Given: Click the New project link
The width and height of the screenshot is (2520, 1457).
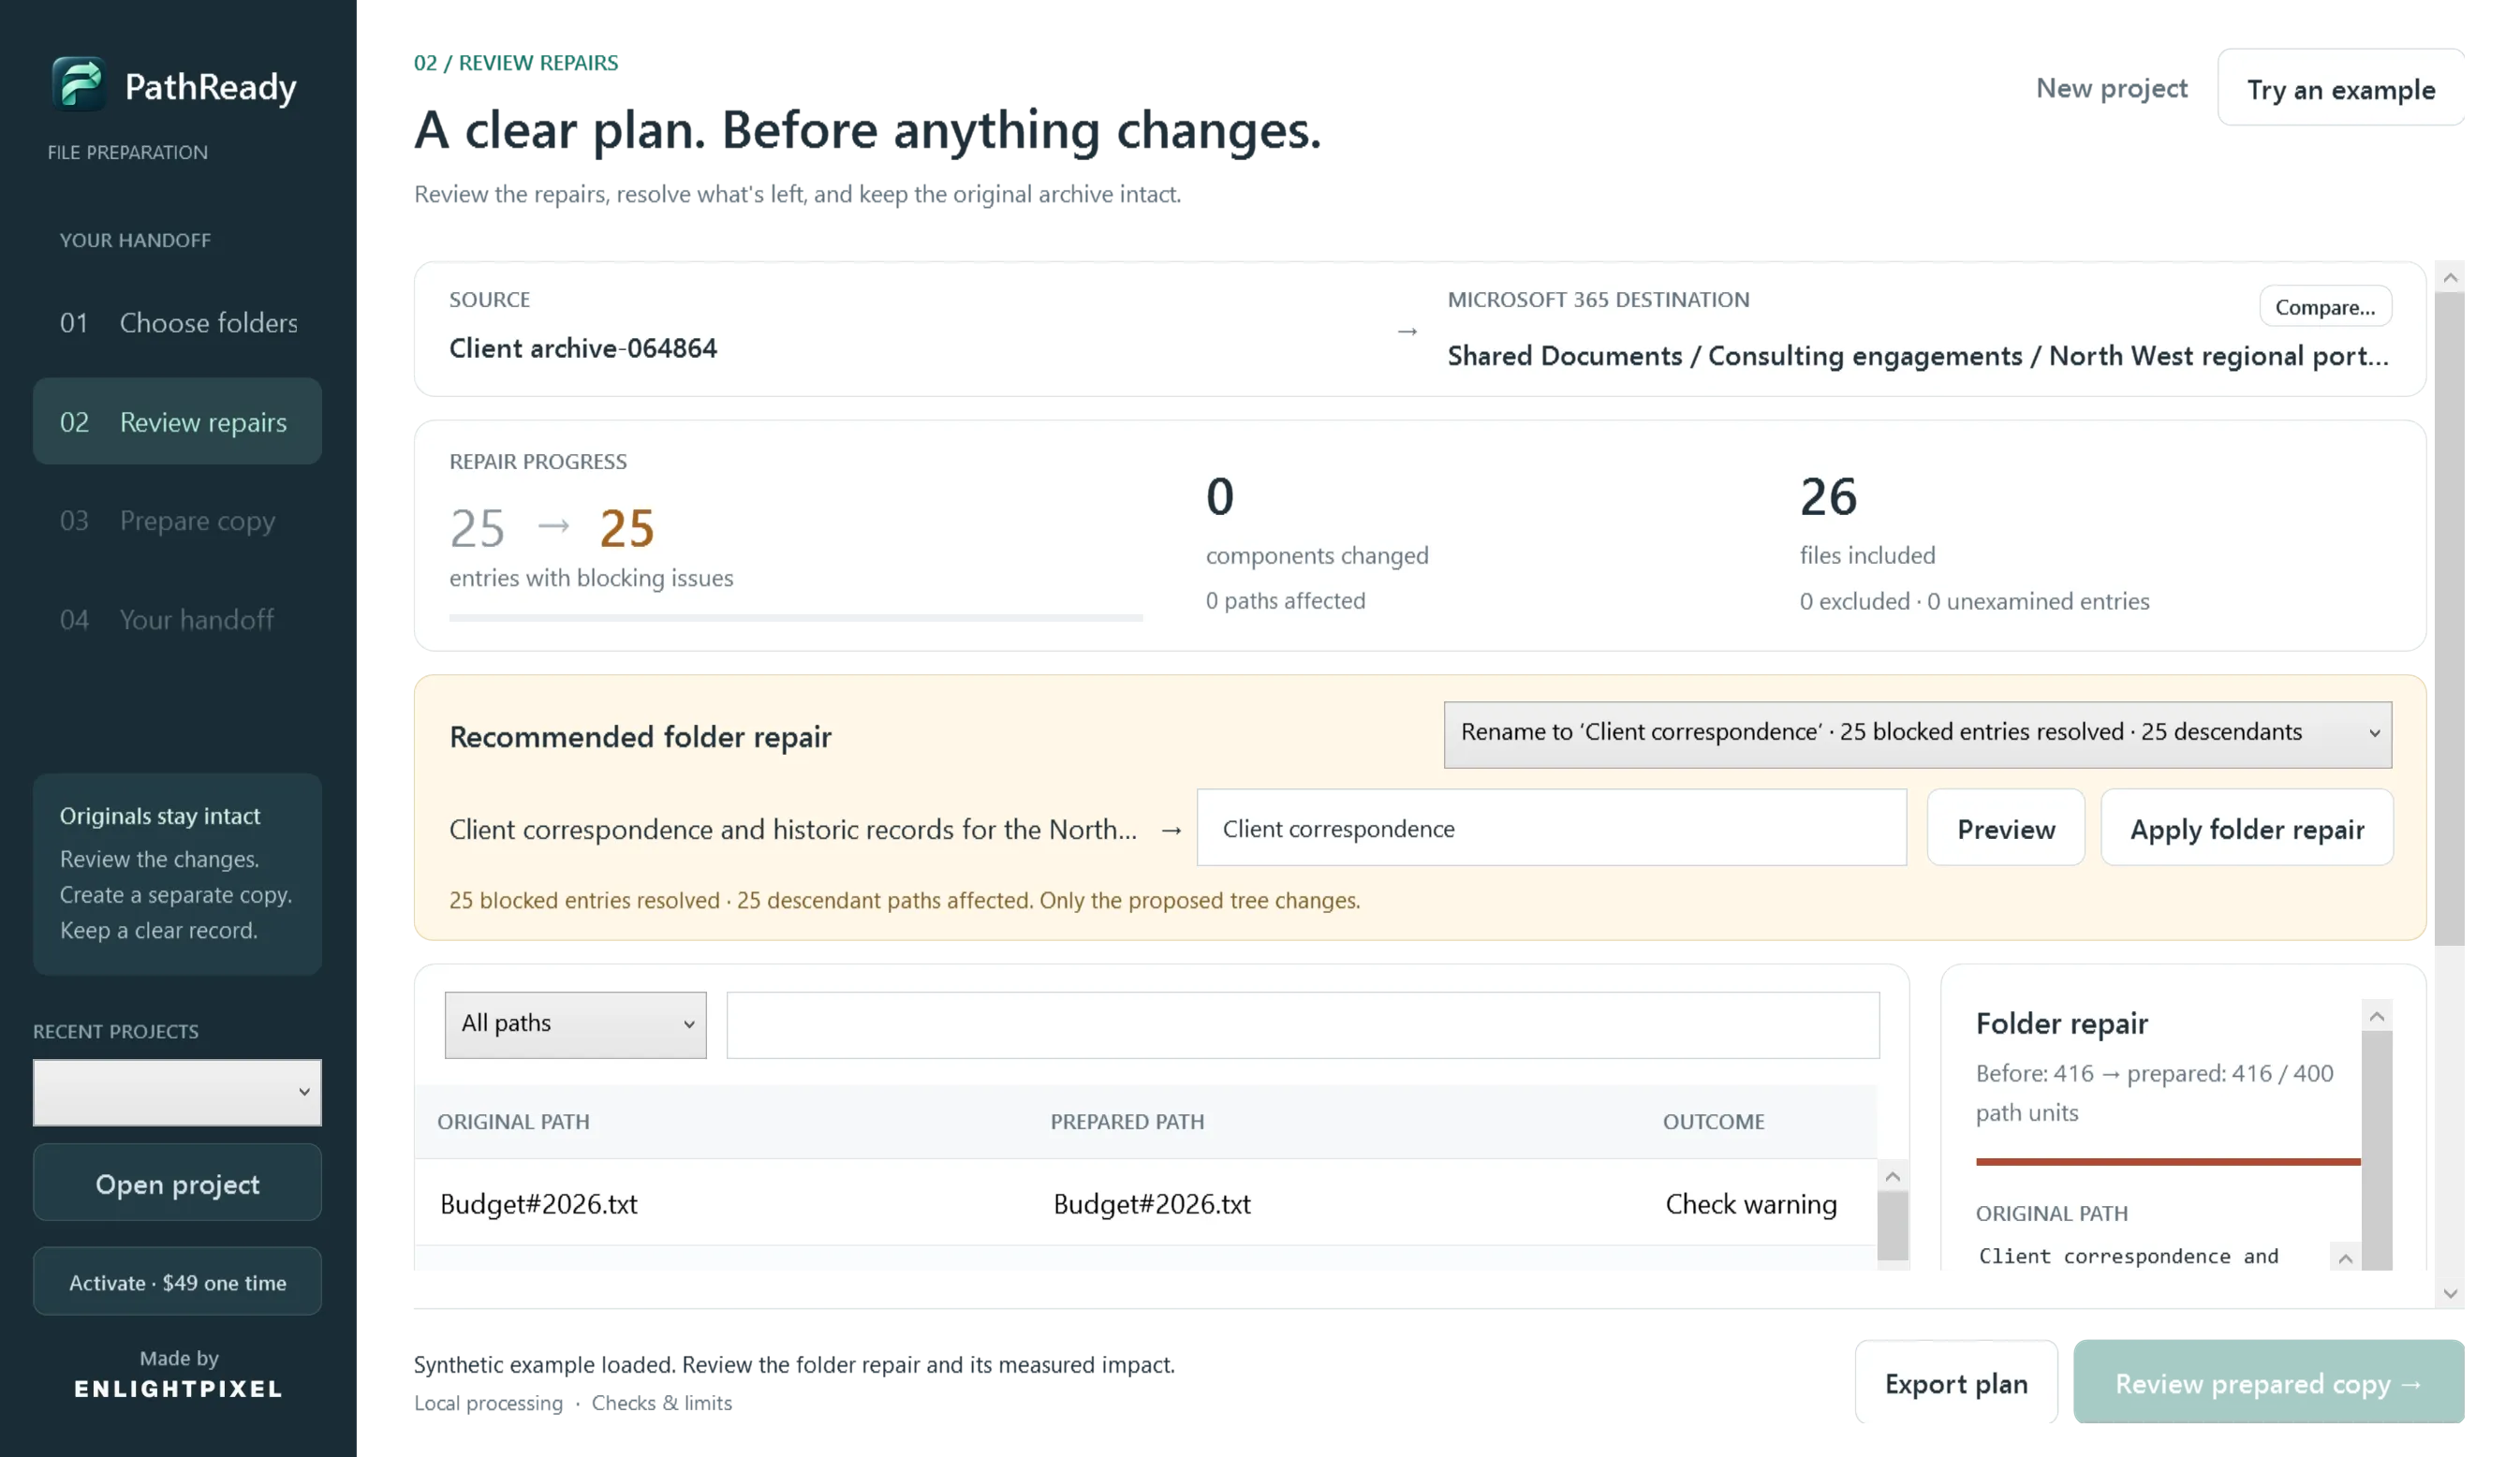Looking at the screenshot, I should [x=2111, y=88].
